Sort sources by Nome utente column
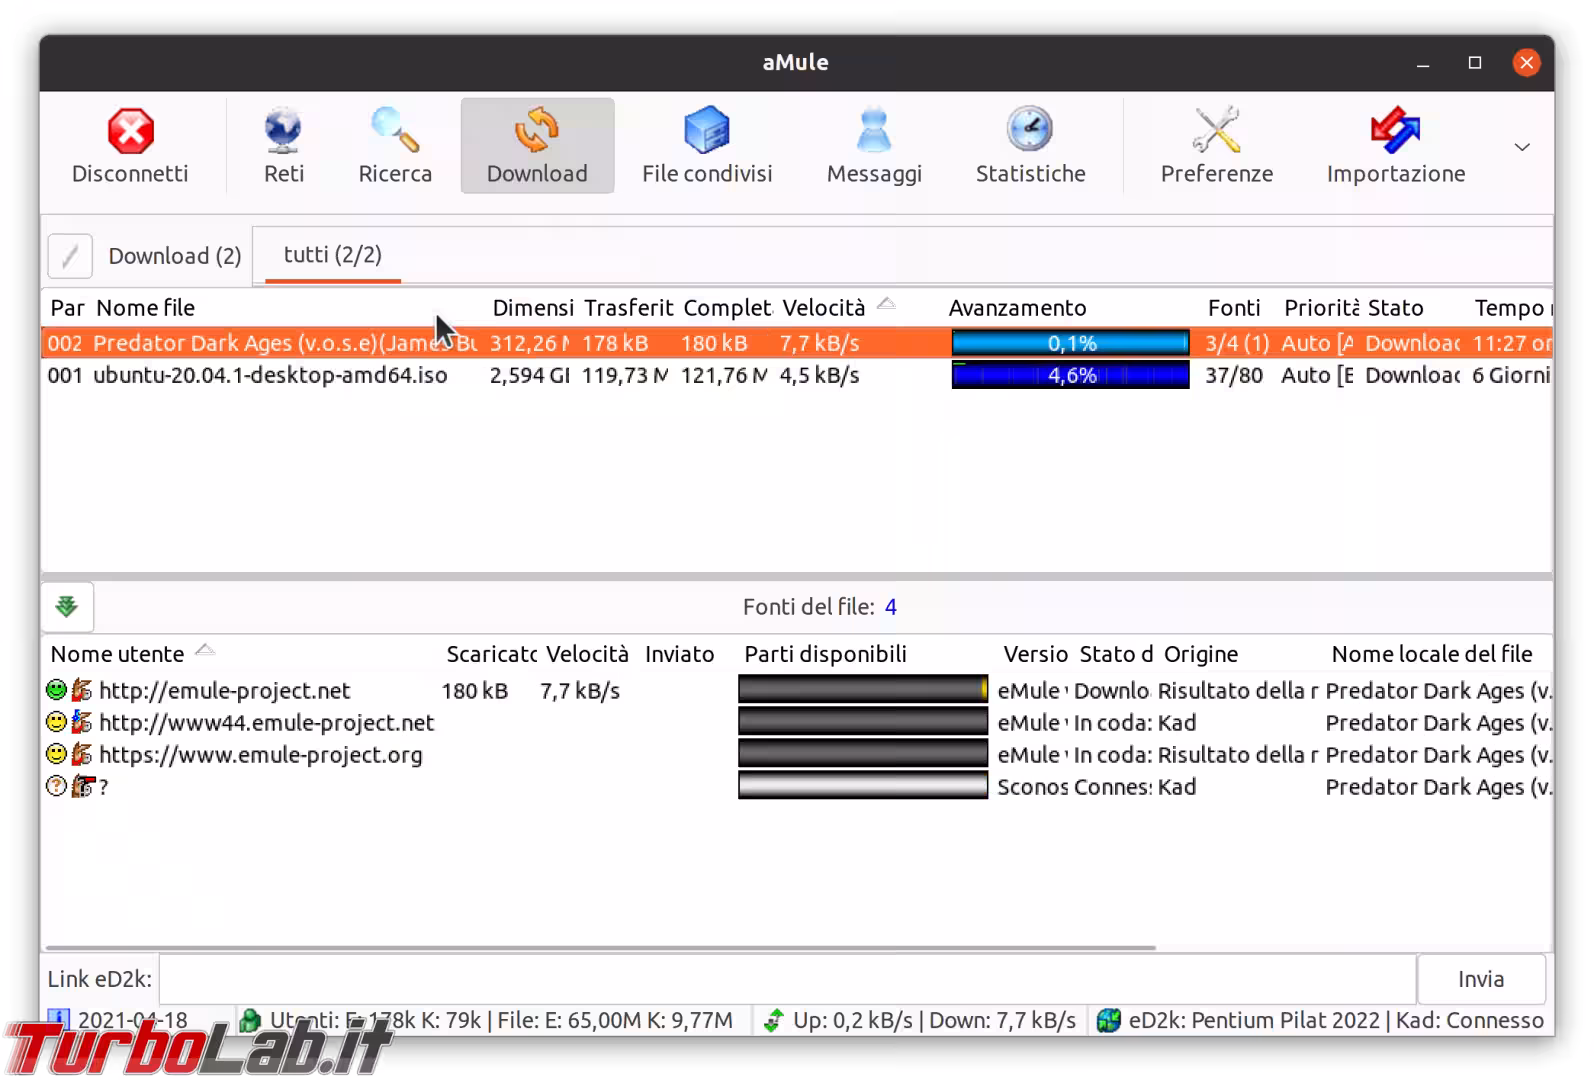 118,654
